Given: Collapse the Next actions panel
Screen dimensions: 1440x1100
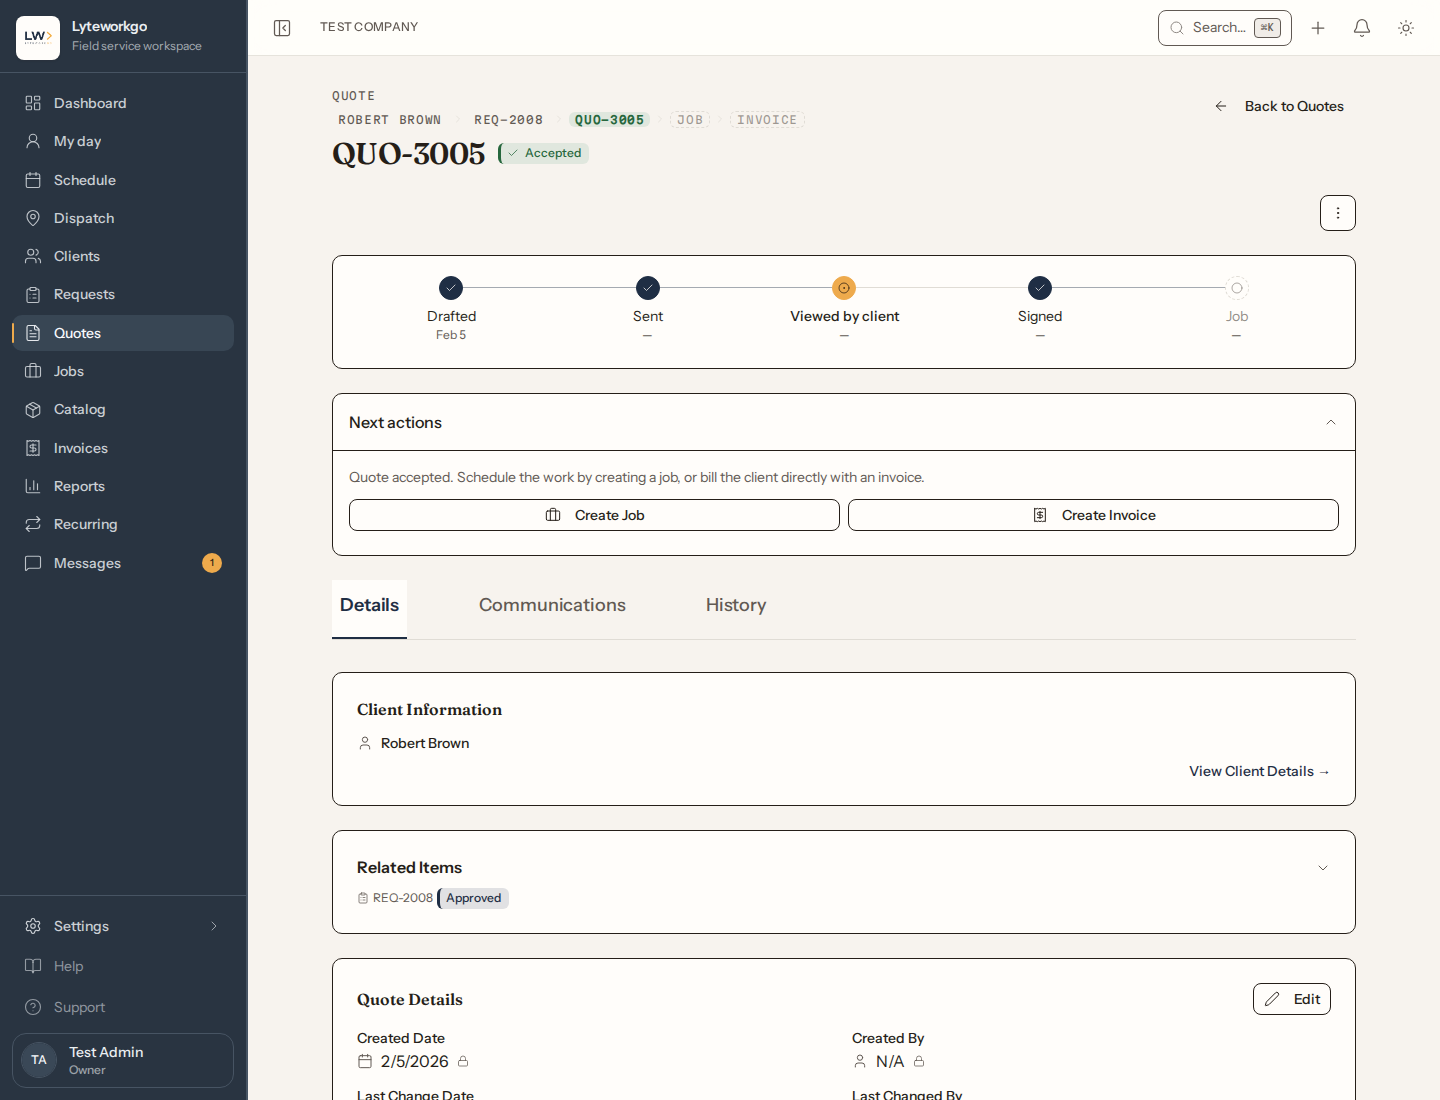Looking at the screenshot, I should tap(1331, 422).
